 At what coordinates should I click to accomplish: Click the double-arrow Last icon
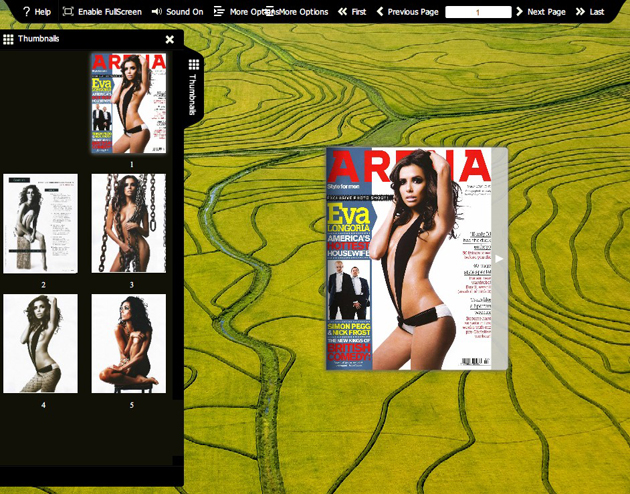tap(580, 12)
